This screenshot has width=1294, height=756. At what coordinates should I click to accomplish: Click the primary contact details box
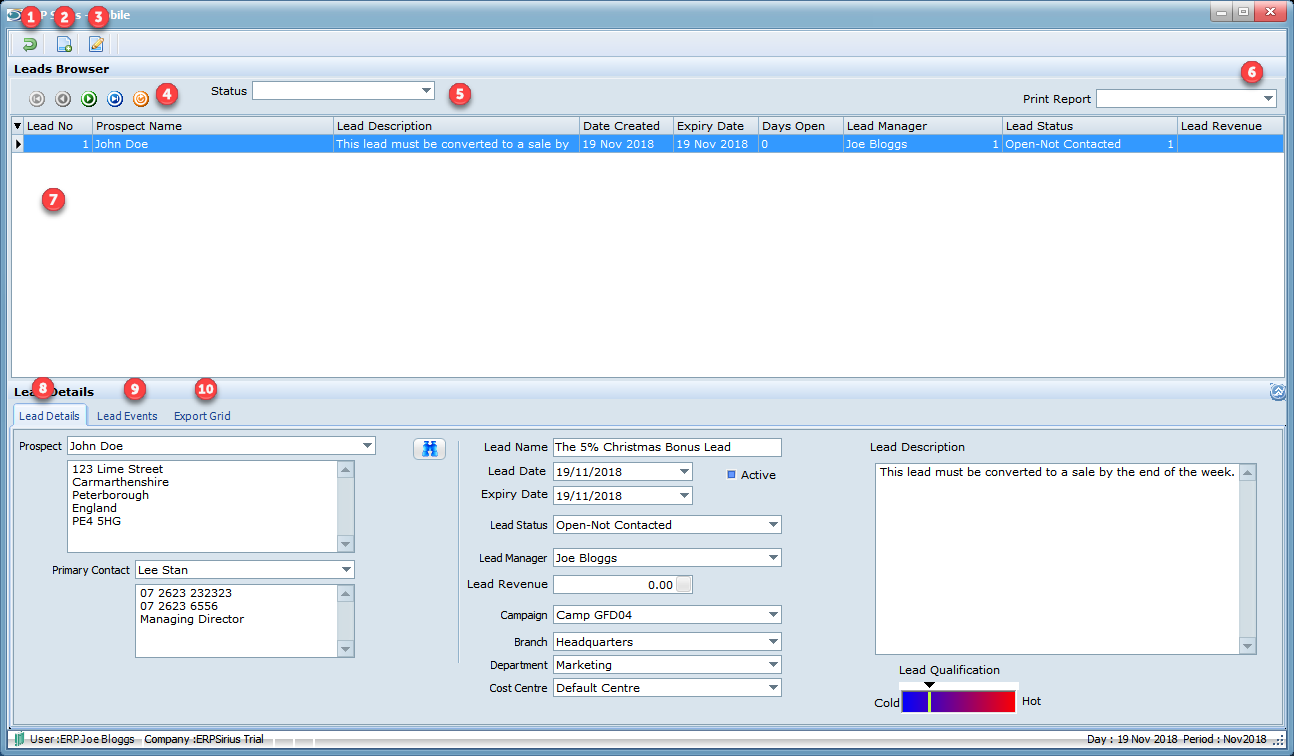(x=237, y=621)
